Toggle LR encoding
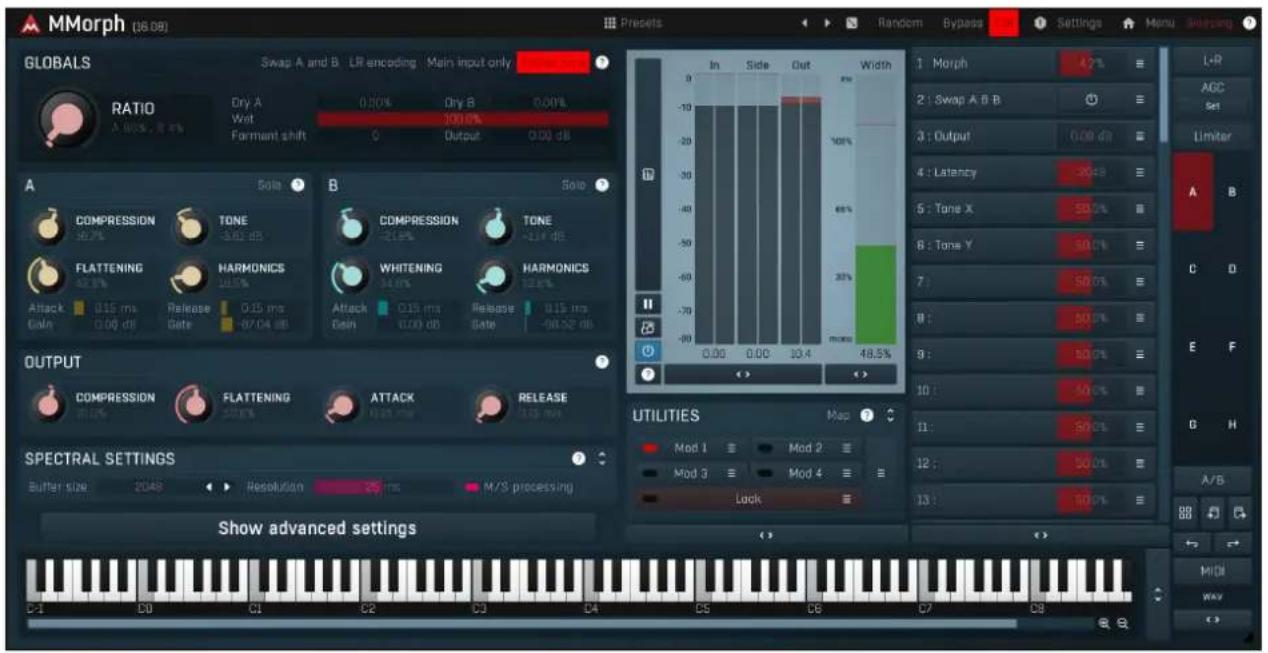The width and height of the screenshot is (1268, 653). [382, 62]
